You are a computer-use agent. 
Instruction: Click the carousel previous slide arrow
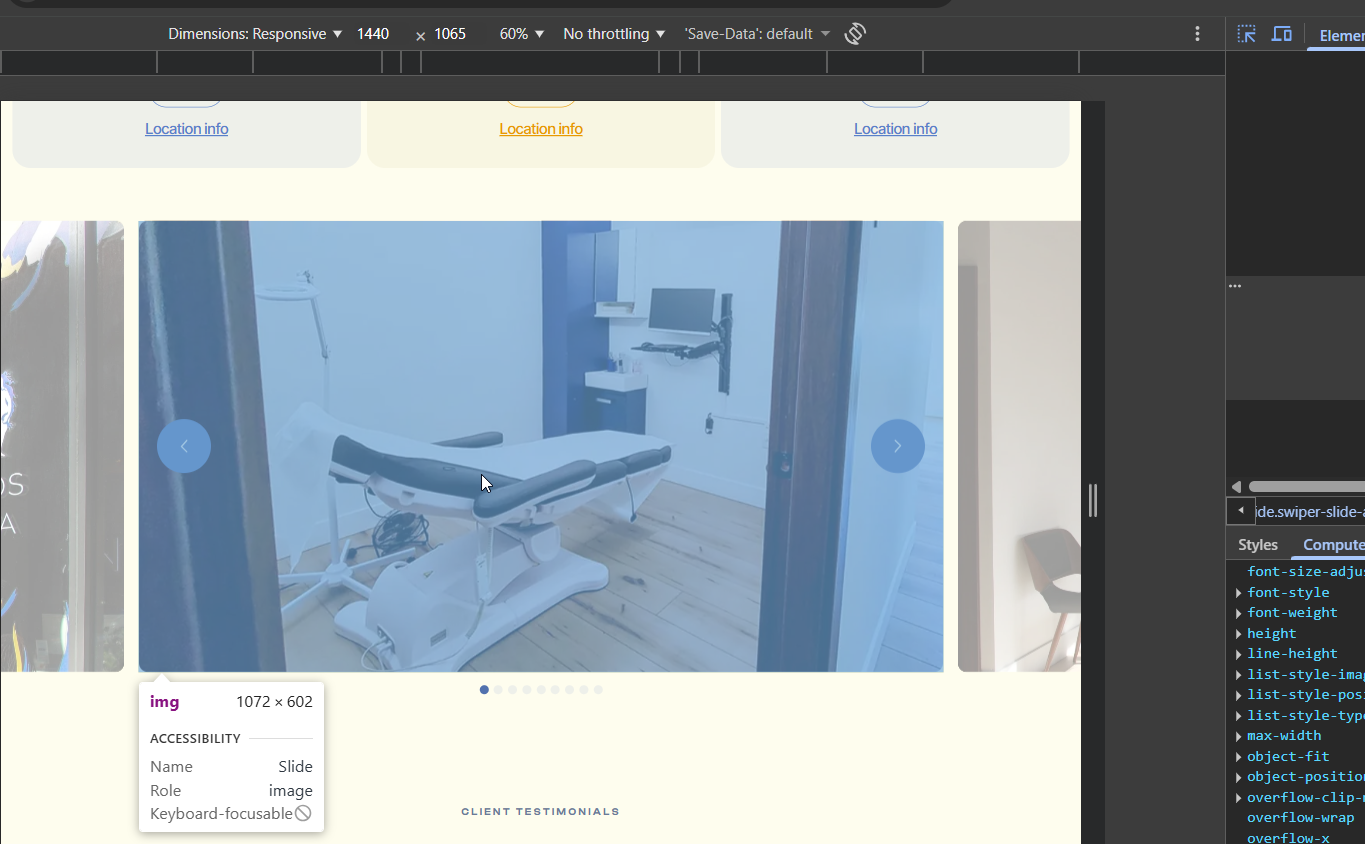pos(184,446)
